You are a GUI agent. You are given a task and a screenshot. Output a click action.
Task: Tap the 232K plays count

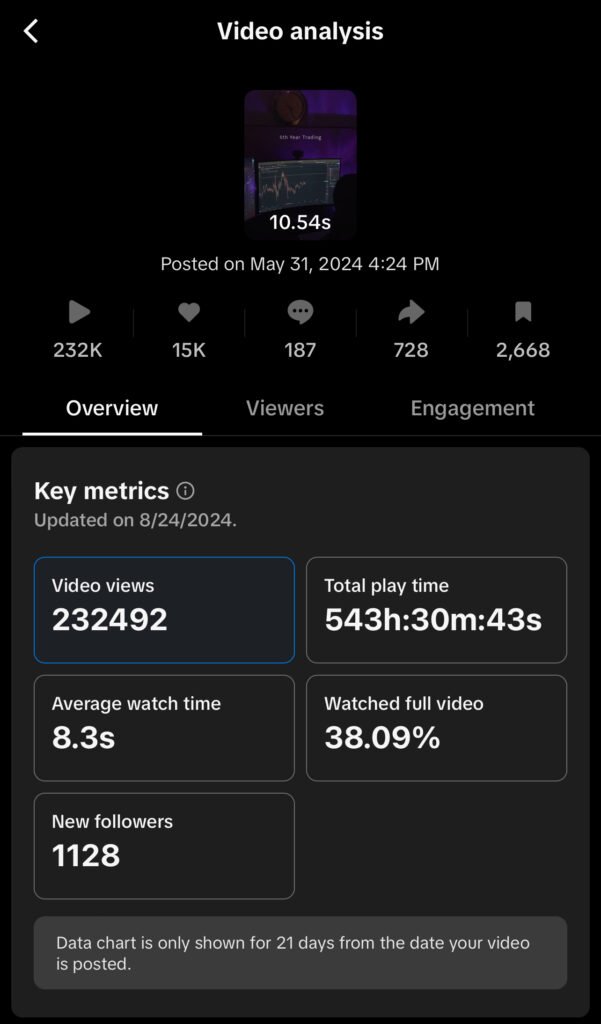(x=78, y=350)
